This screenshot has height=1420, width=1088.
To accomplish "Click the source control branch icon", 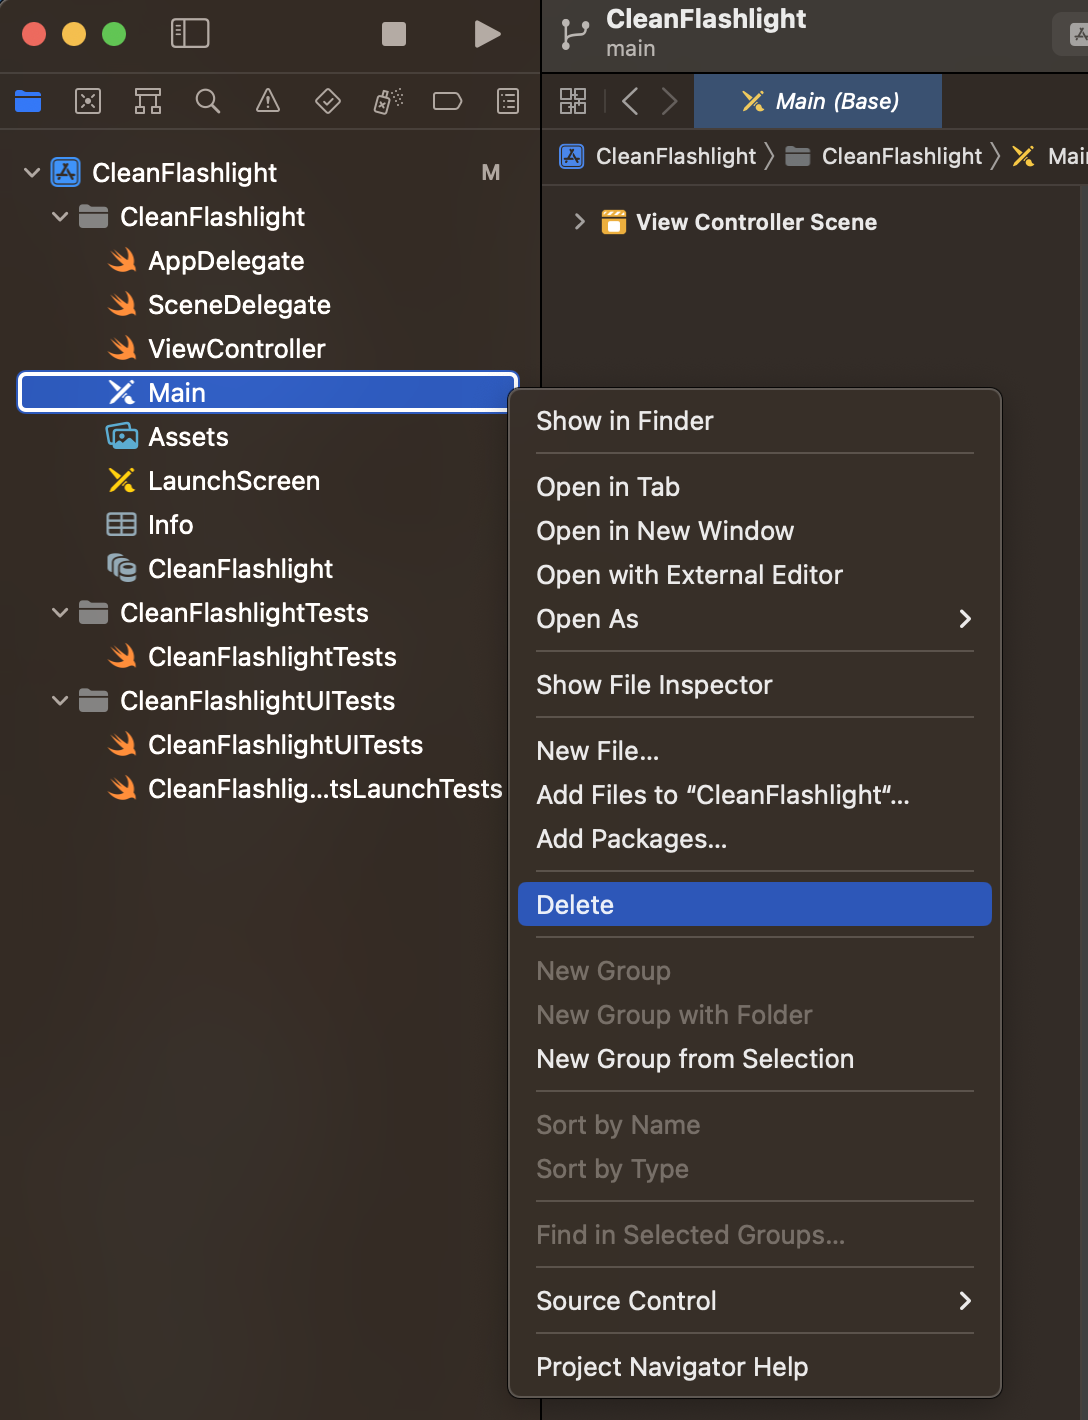I will tap(575, 34).
